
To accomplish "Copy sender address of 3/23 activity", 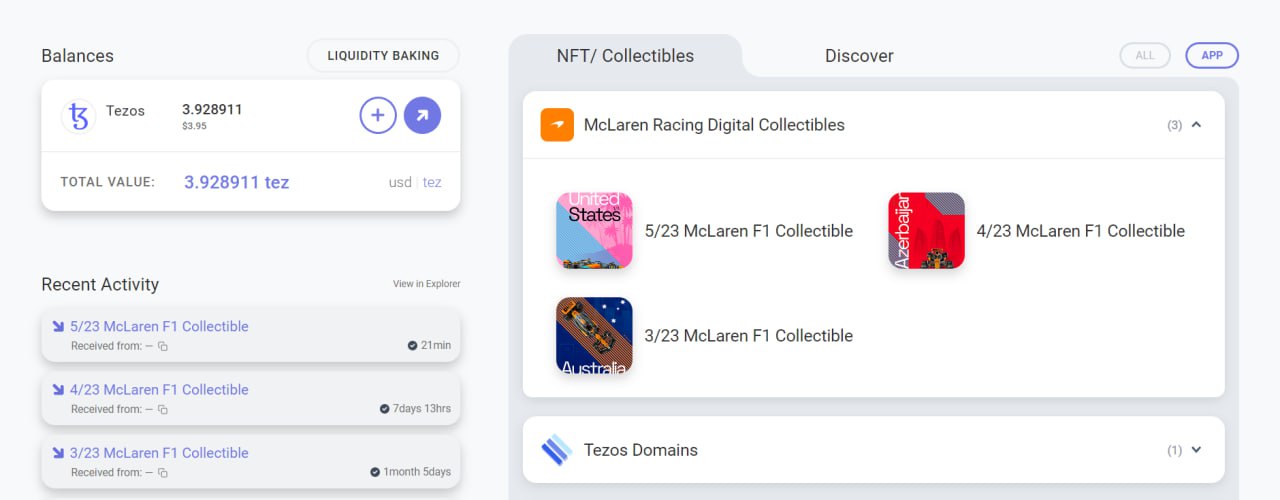I will 163,472.
